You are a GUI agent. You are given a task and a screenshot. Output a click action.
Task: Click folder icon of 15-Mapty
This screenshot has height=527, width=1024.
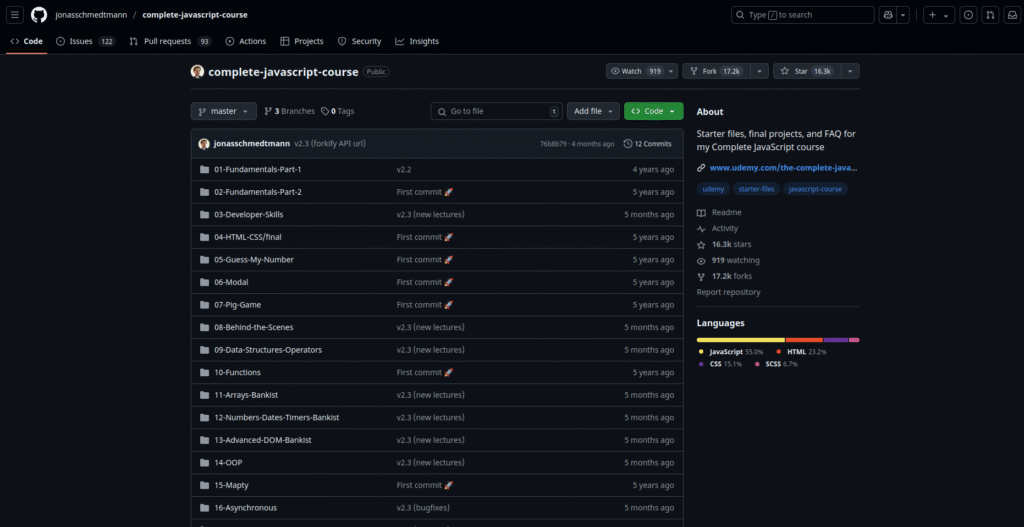[204, 485]
